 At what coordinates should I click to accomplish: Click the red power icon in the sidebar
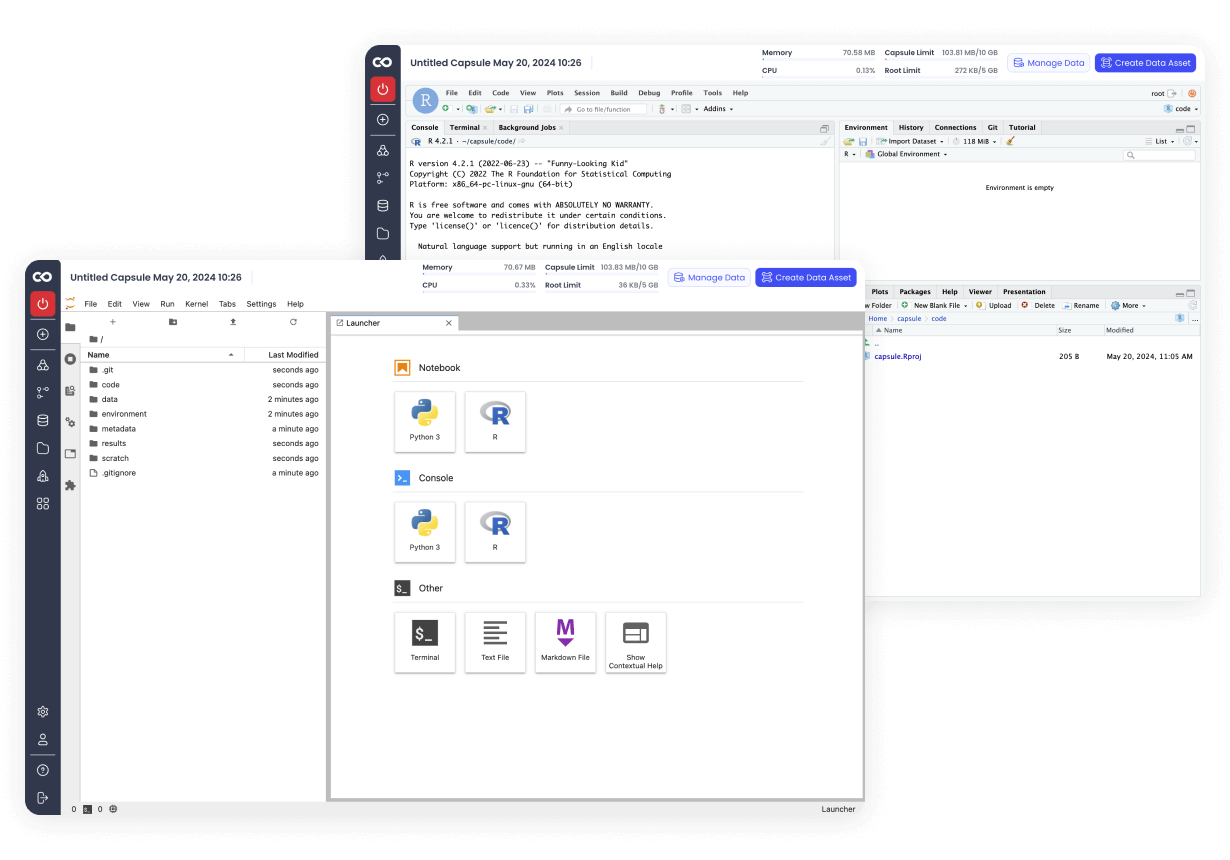[x=42, y=305]
